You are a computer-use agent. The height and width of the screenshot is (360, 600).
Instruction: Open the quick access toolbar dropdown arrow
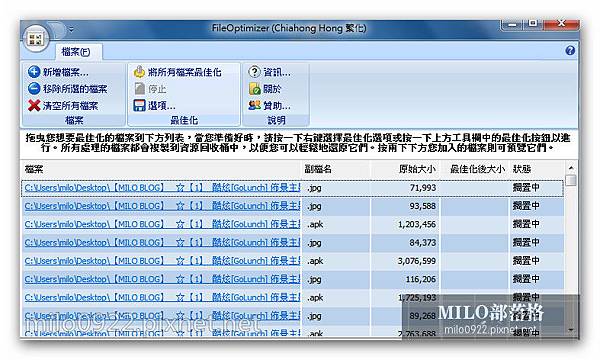coord(71,29)
